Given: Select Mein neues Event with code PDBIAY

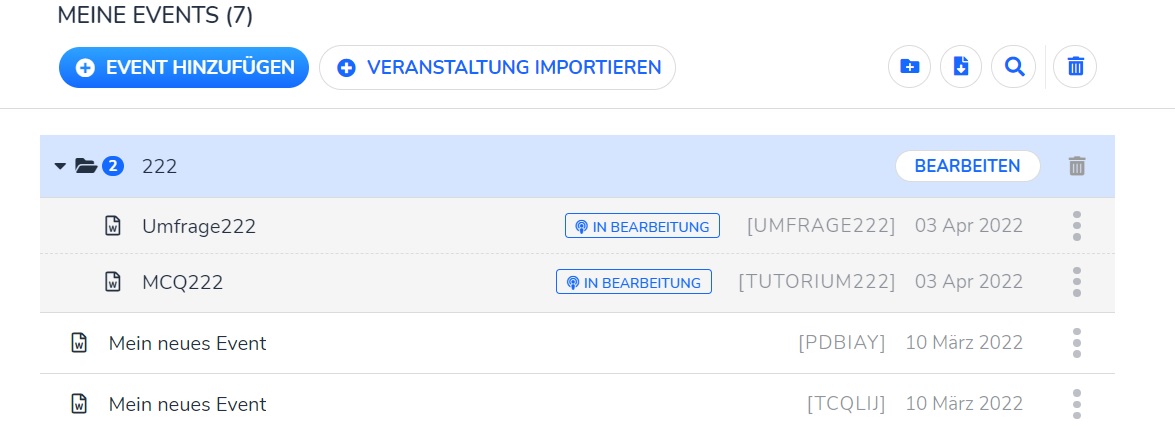Looking at the screenshot, I should pos(187,343).
